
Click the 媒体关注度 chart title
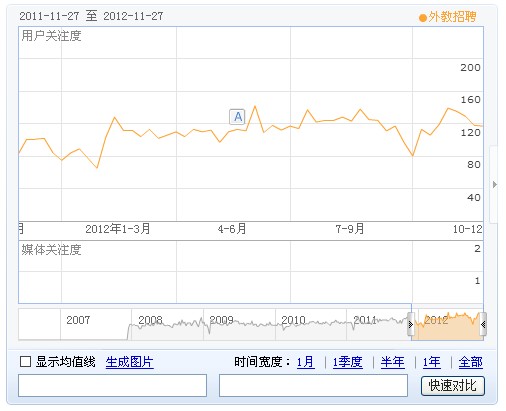[51, 250]
